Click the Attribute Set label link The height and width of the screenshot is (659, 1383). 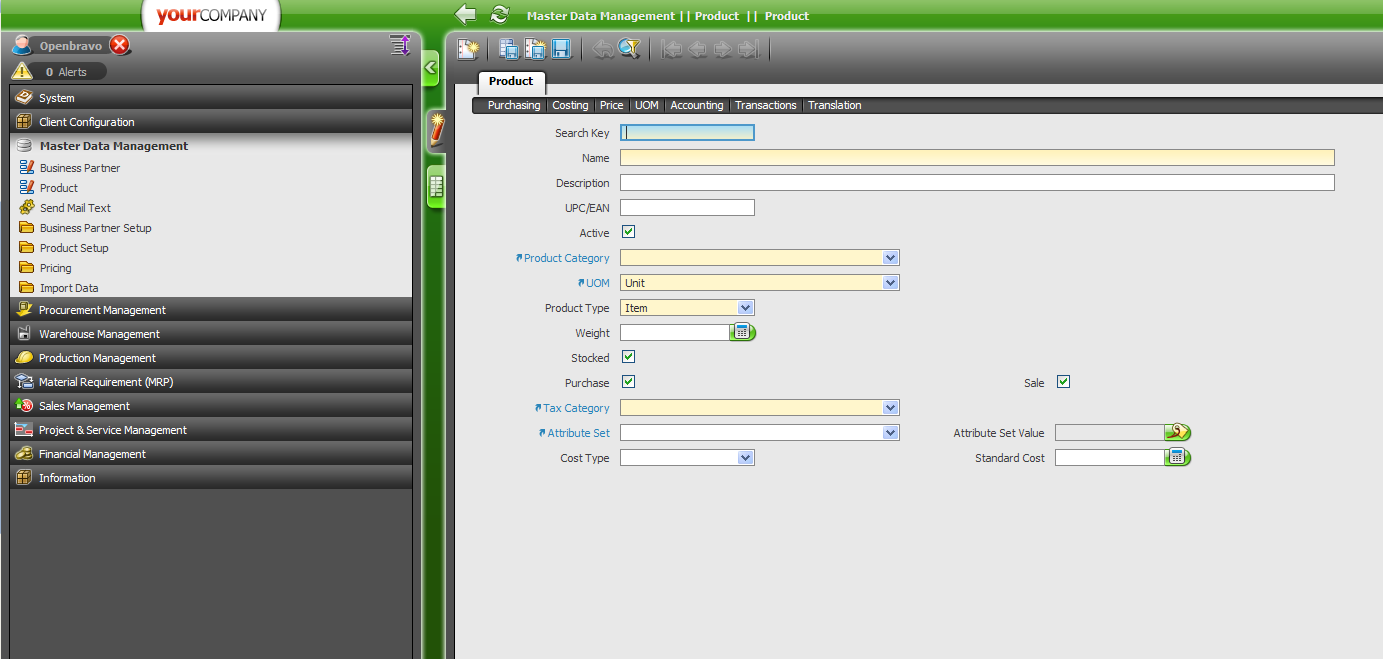click(578, 433)
